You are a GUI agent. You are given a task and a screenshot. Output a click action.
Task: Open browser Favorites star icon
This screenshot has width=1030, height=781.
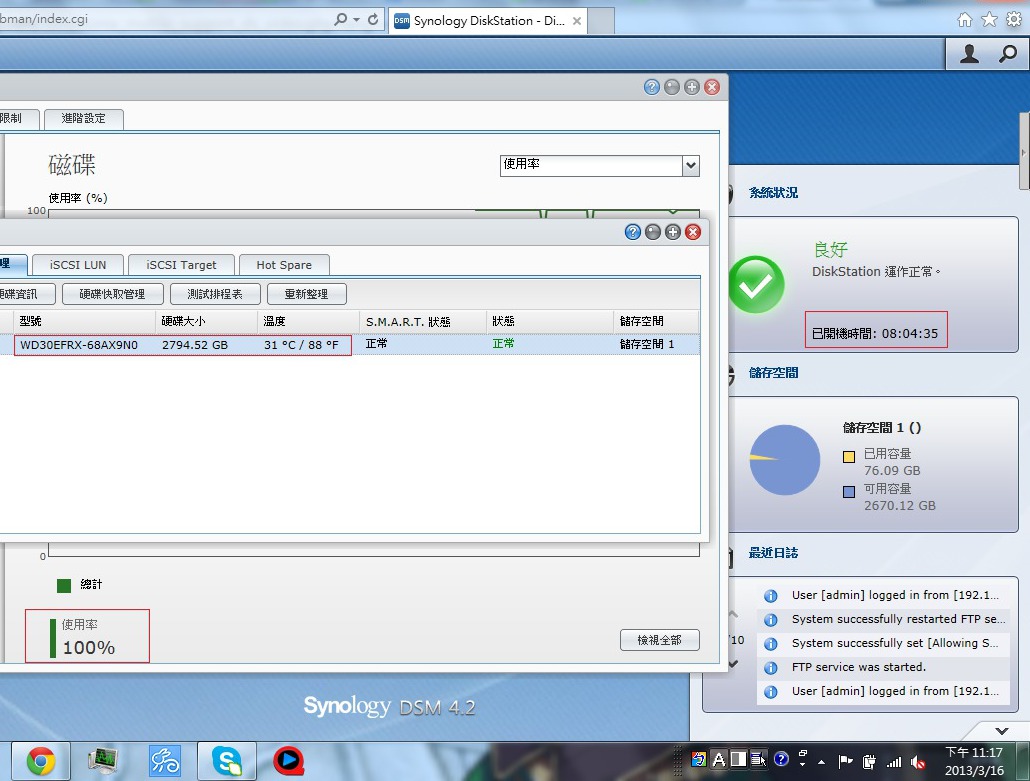pyautogui.click(x=989, y=20)
